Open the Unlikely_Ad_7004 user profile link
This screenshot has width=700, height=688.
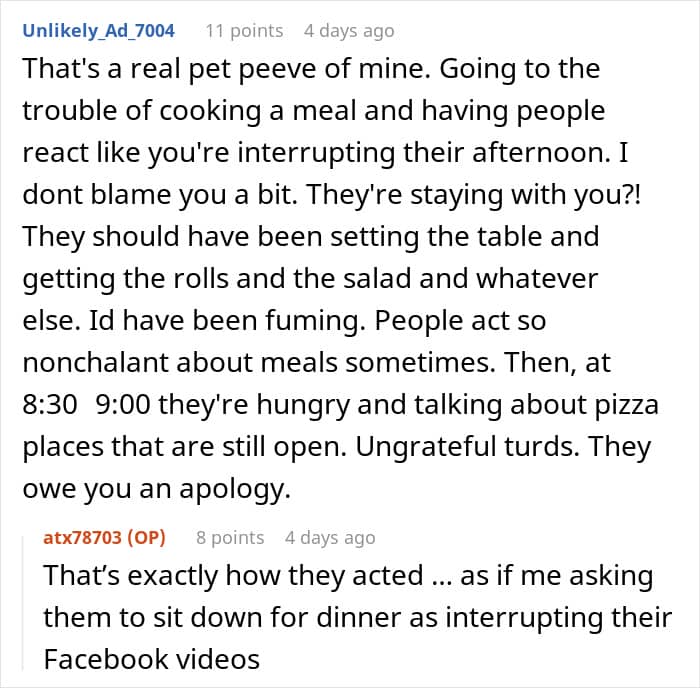click(x=99, y=31)
